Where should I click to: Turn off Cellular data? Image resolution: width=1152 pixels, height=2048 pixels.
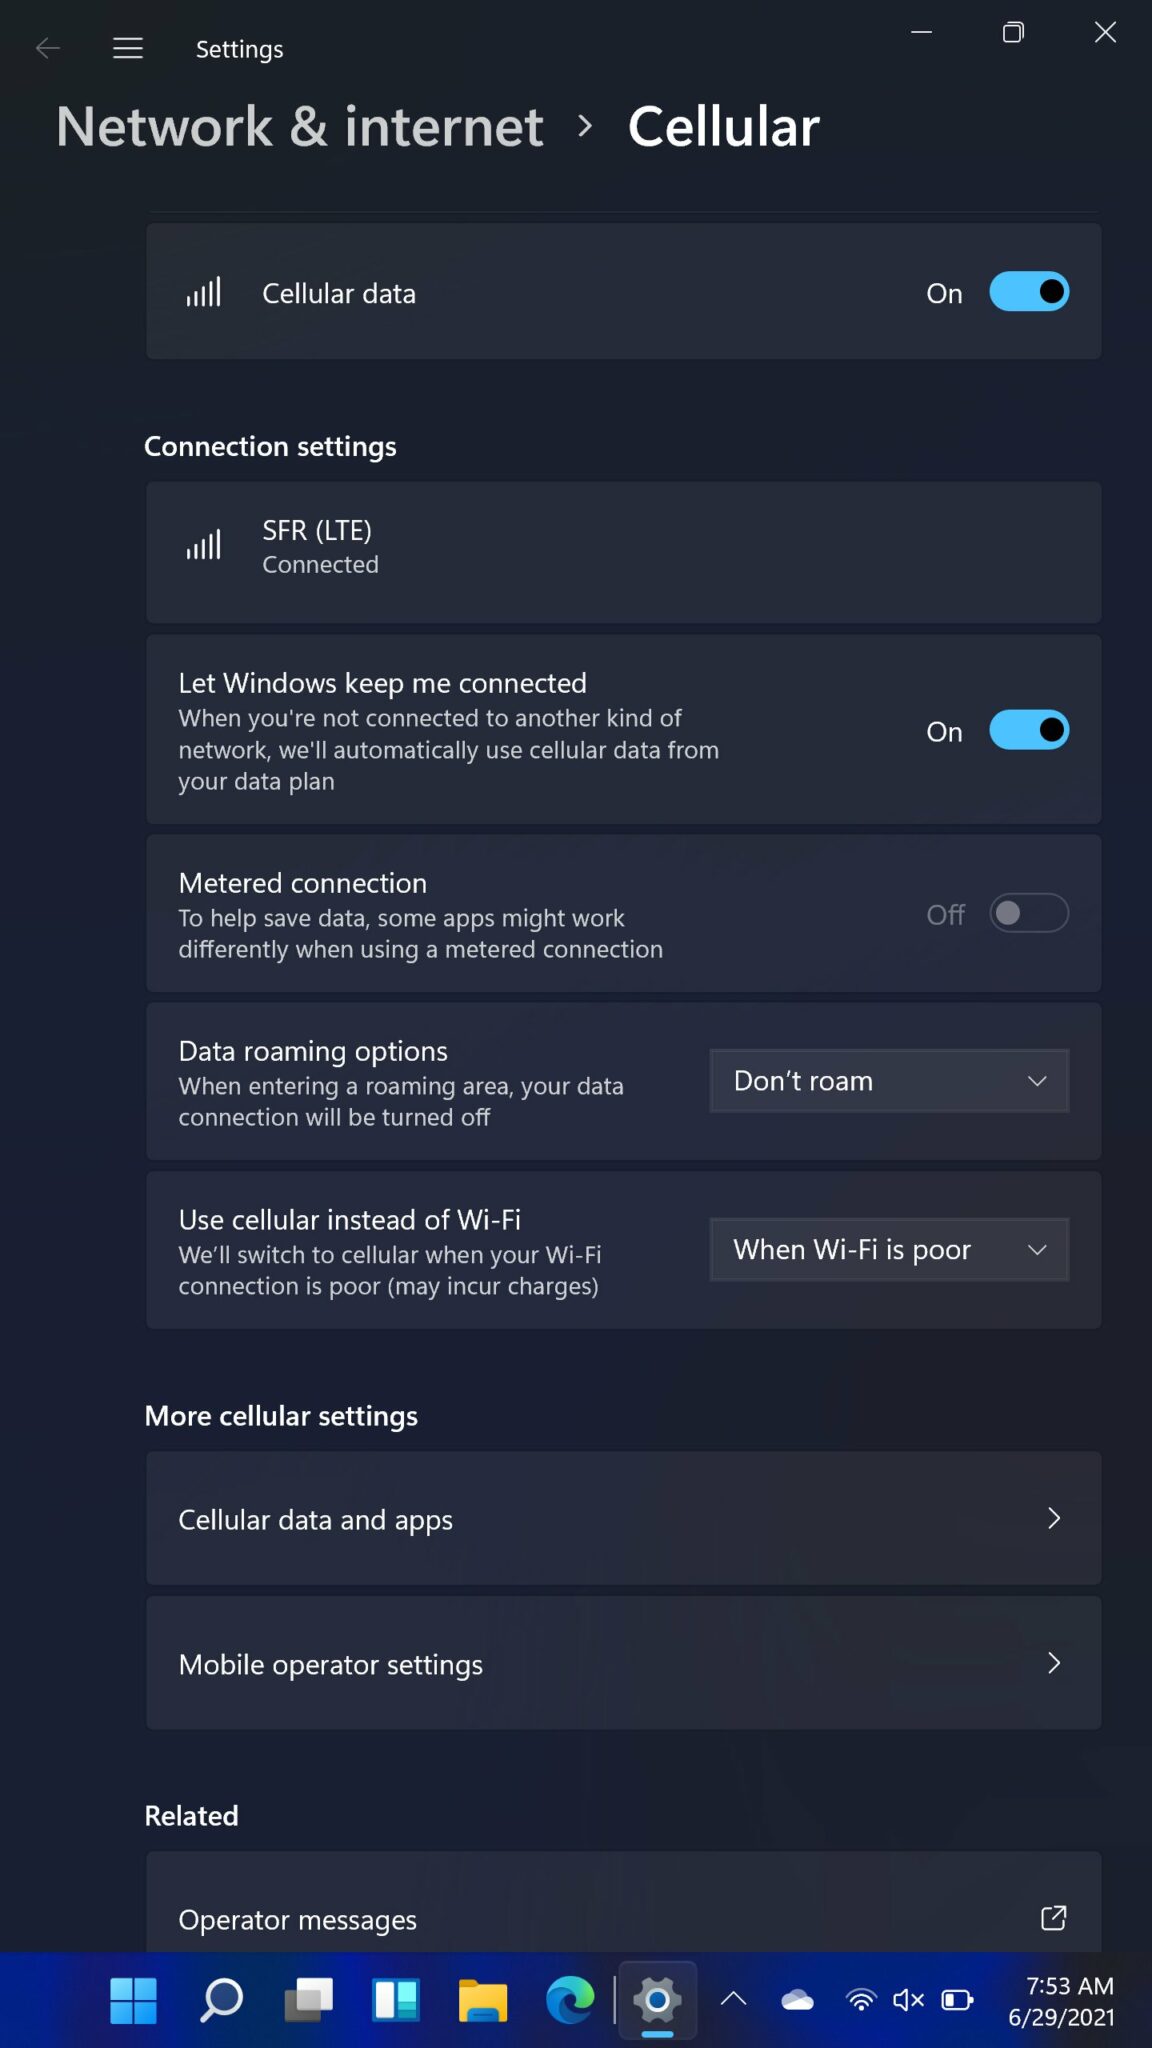1028,291
